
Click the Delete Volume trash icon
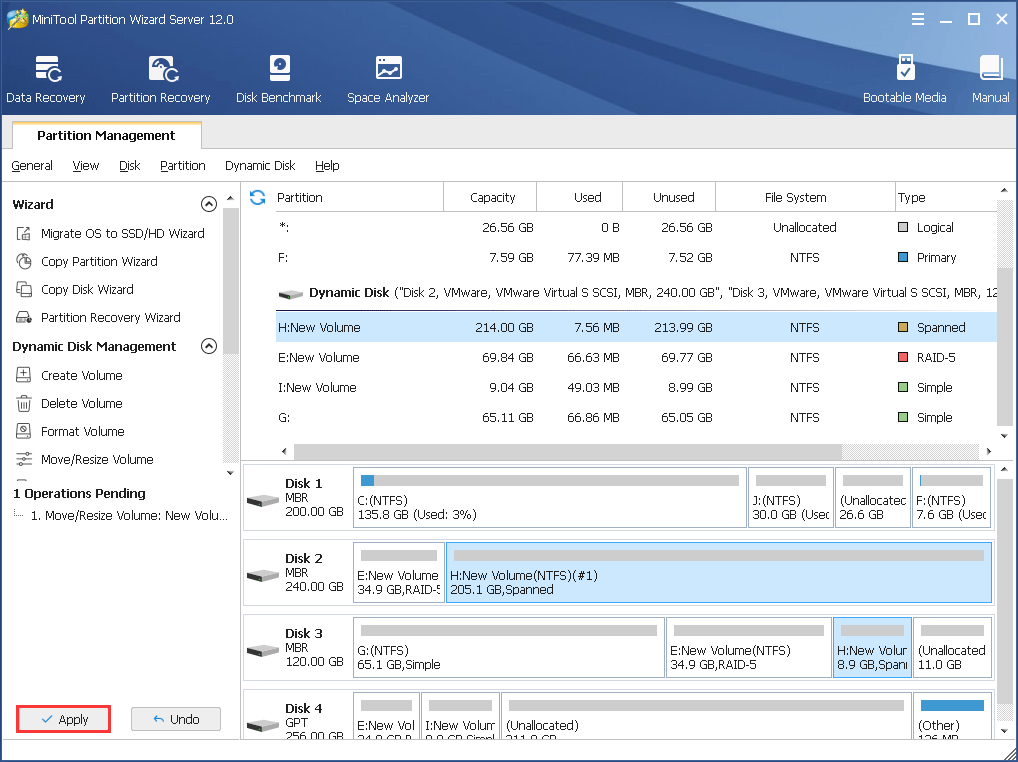click(24, 403)
